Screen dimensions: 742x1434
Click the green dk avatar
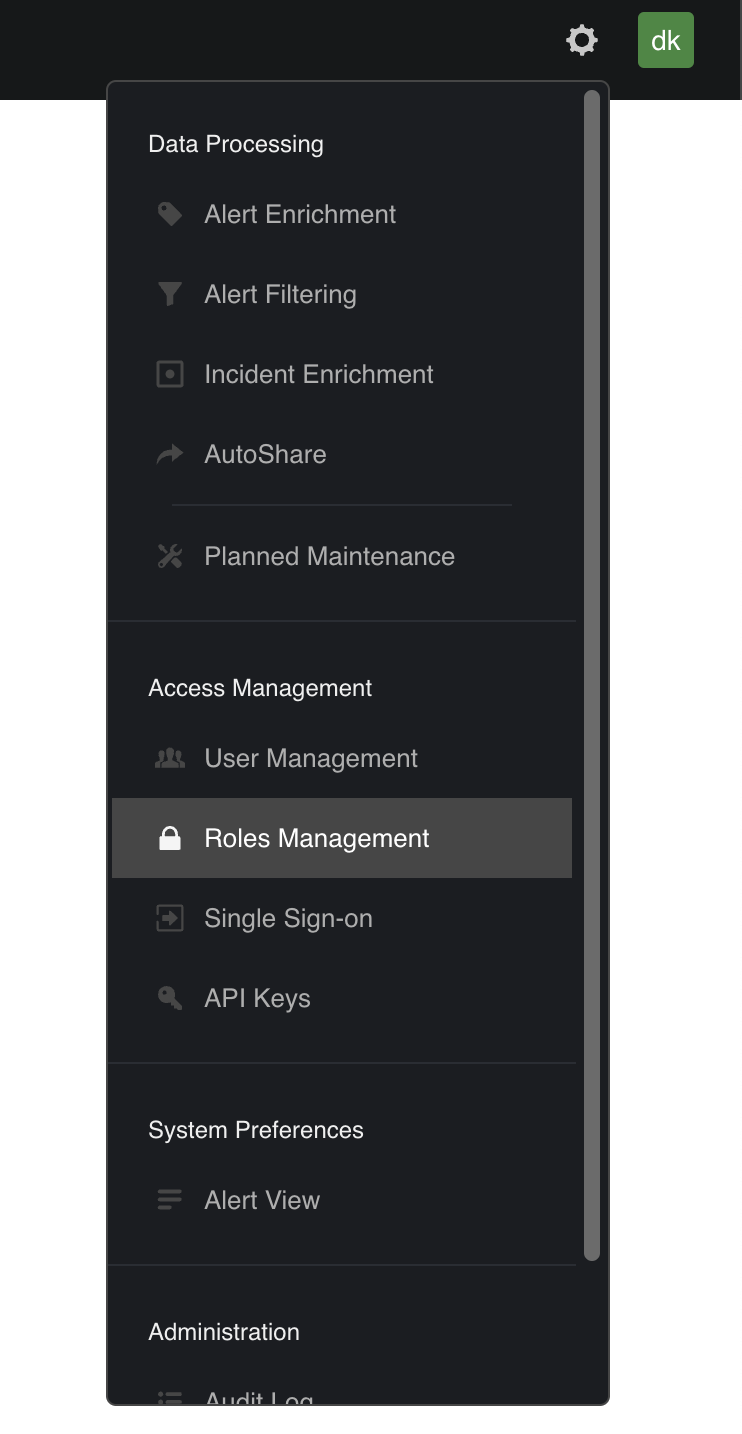pyautogui.click(x=666, y=40)
